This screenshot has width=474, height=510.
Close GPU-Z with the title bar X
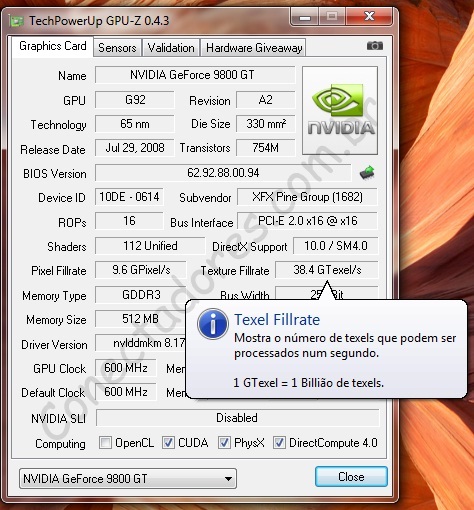(369, 16)
